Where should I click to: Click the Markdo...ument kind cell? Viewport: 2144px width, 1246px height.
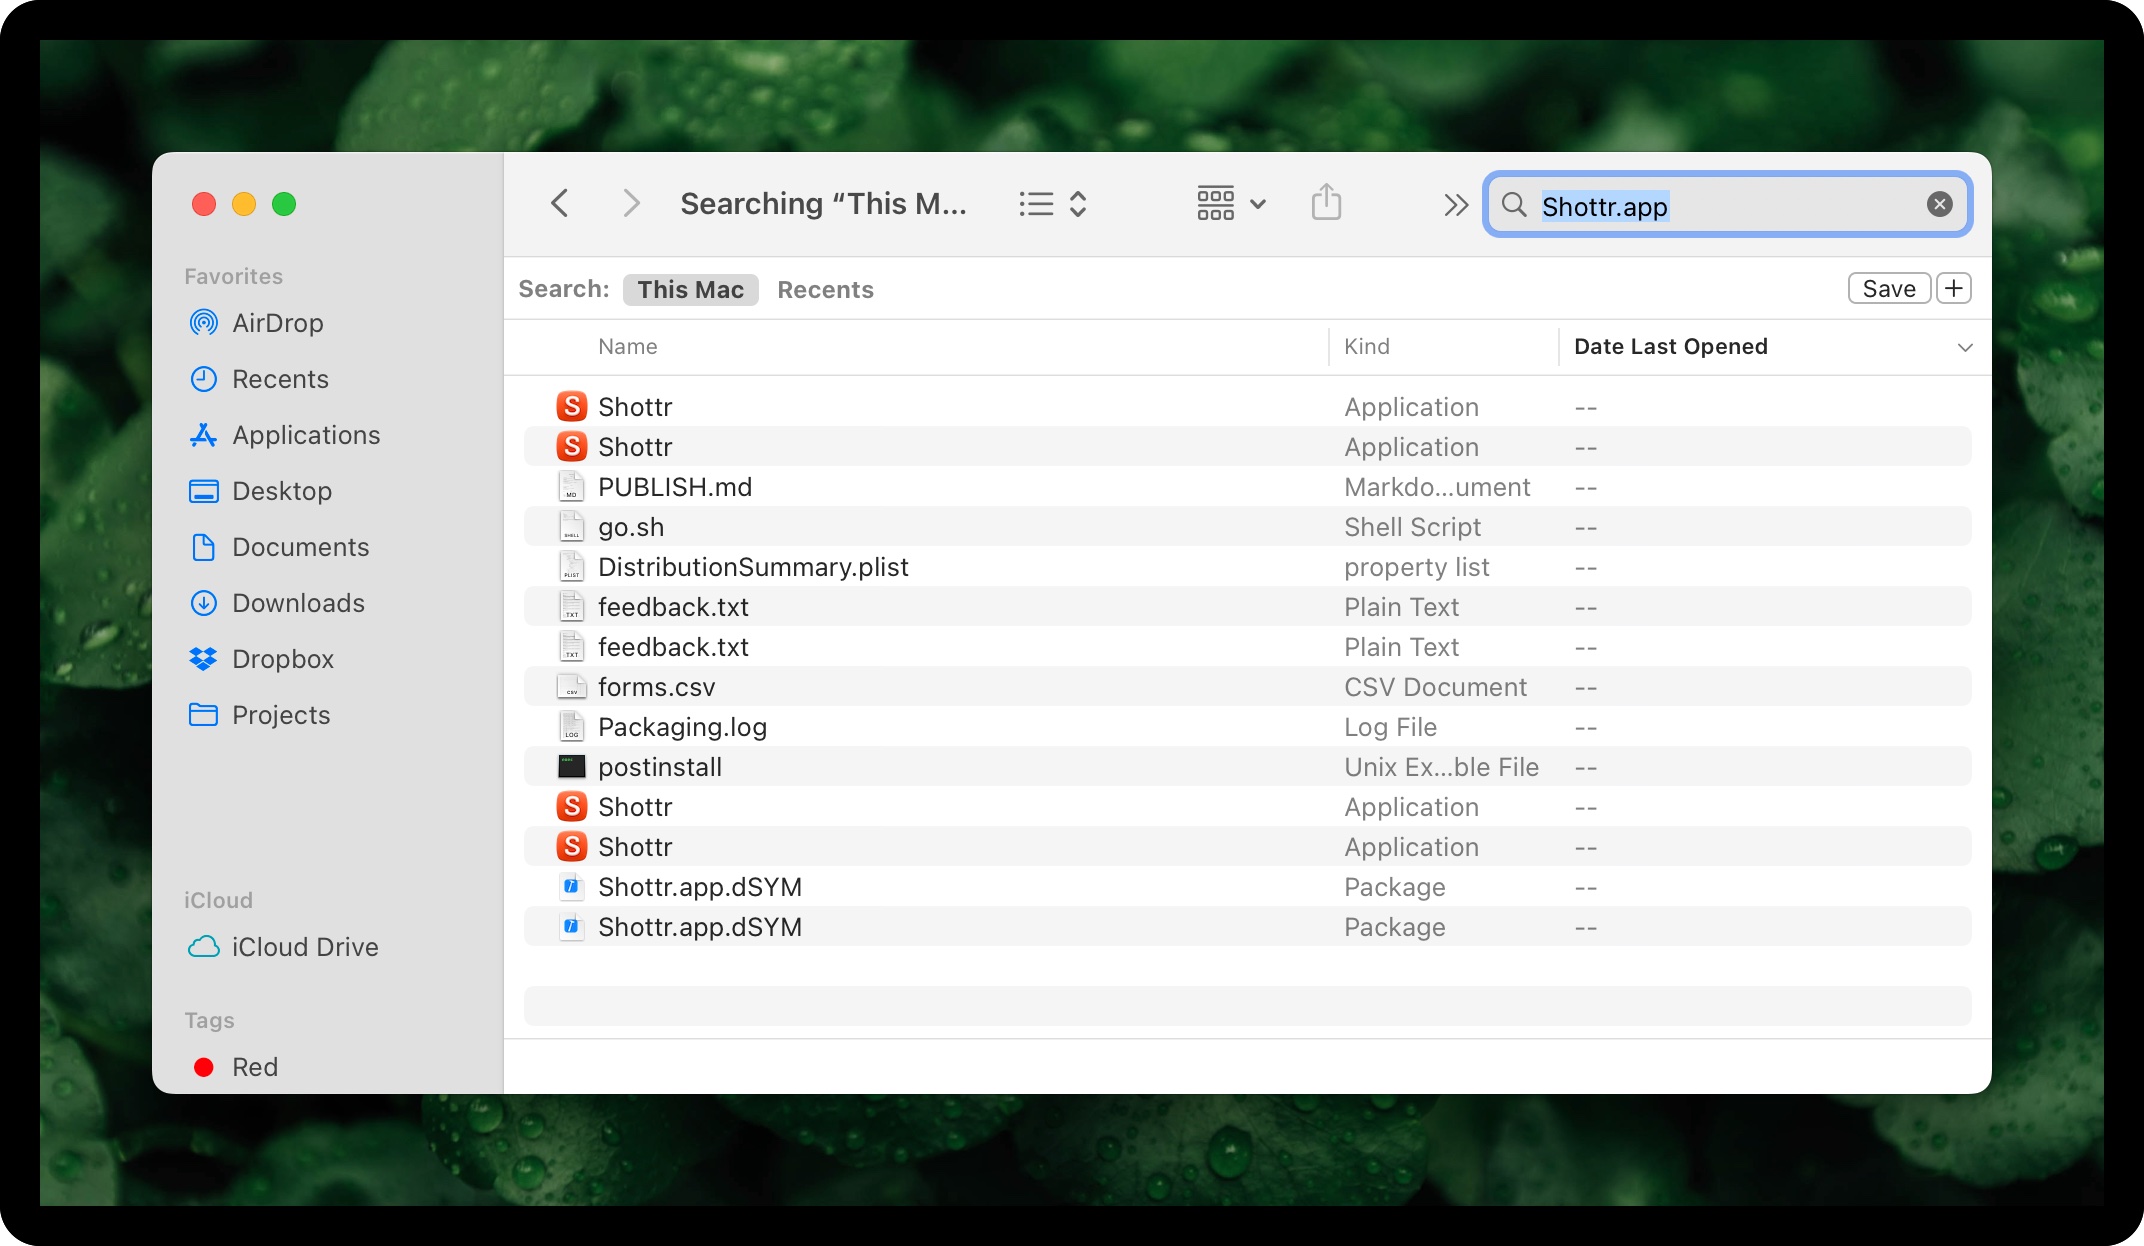click(1437, 487)
